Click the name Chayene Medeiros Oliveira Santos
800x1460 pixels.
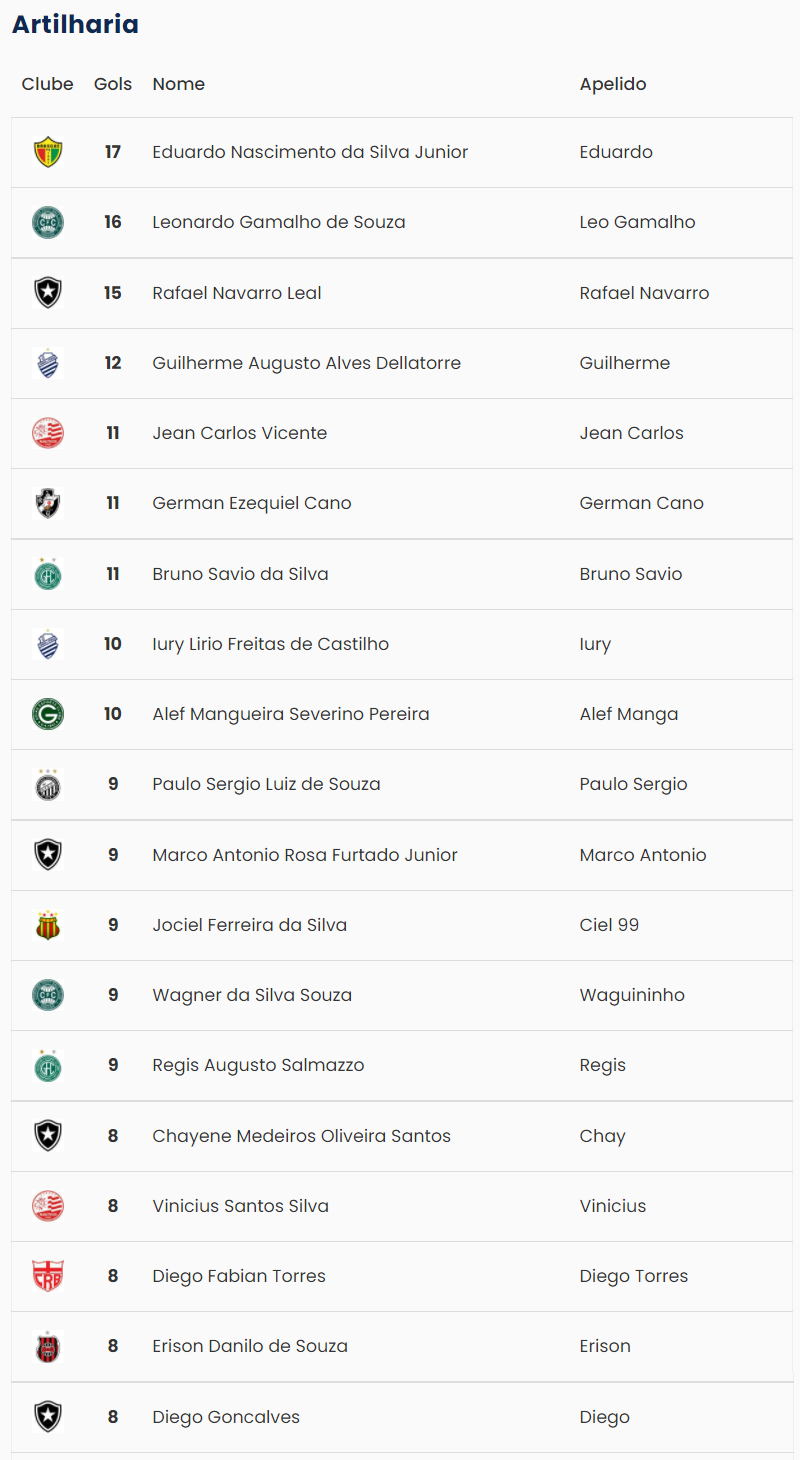tap(301, 1136)
